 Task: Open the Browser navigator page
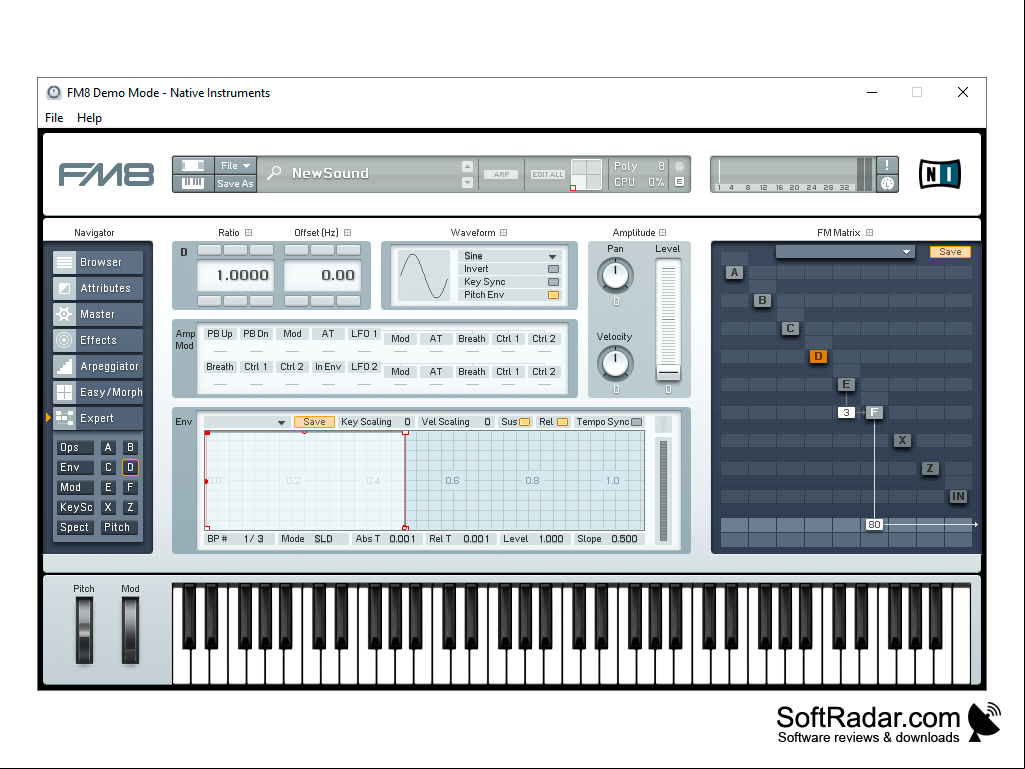[x=97, y=262]
